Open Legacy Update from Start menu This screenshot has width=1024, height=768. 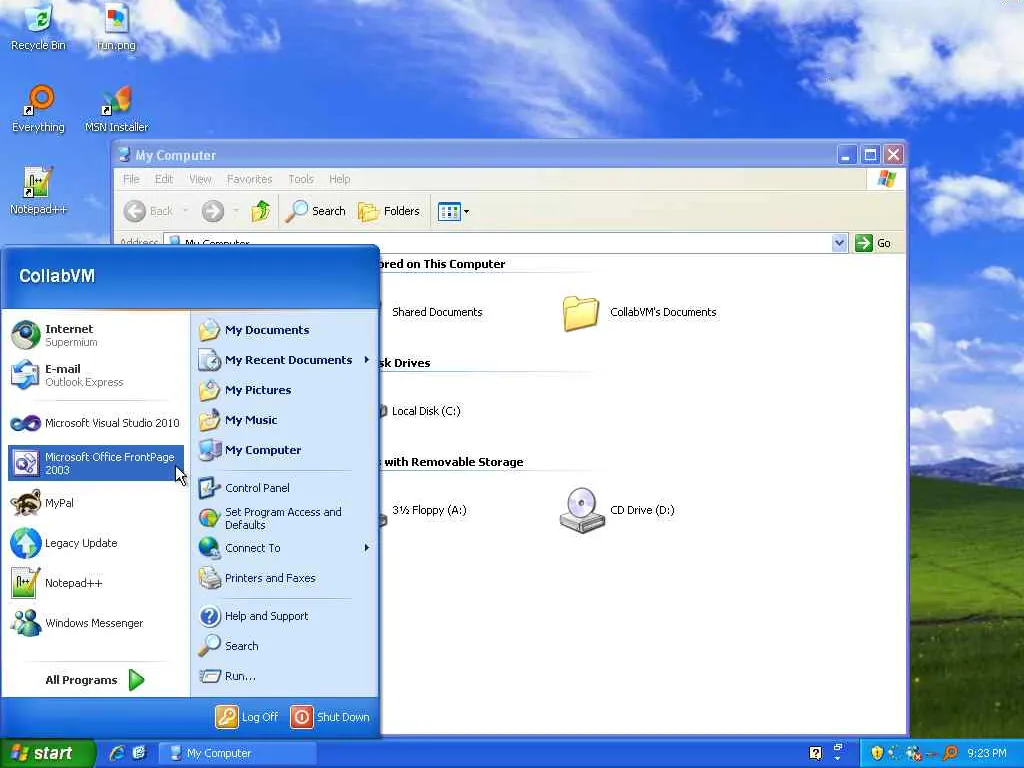tap(95, 543)
